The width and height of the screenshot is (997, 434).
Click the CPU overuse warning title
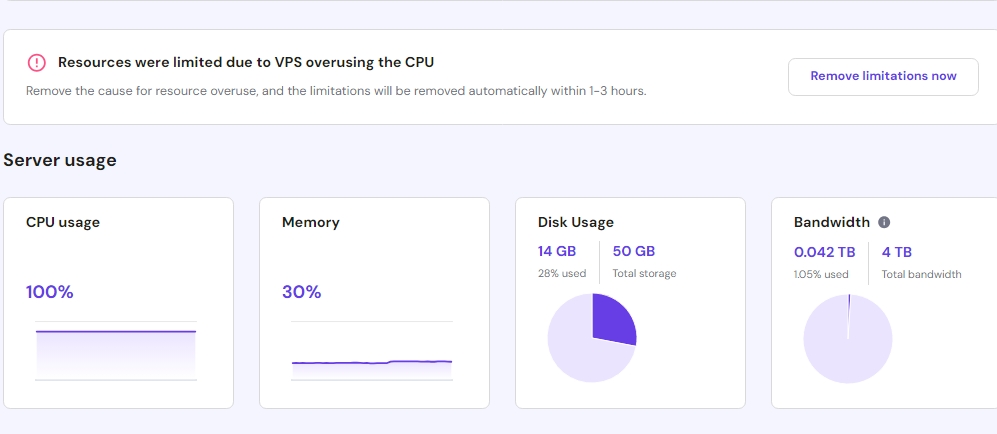(x=246, y=62)
